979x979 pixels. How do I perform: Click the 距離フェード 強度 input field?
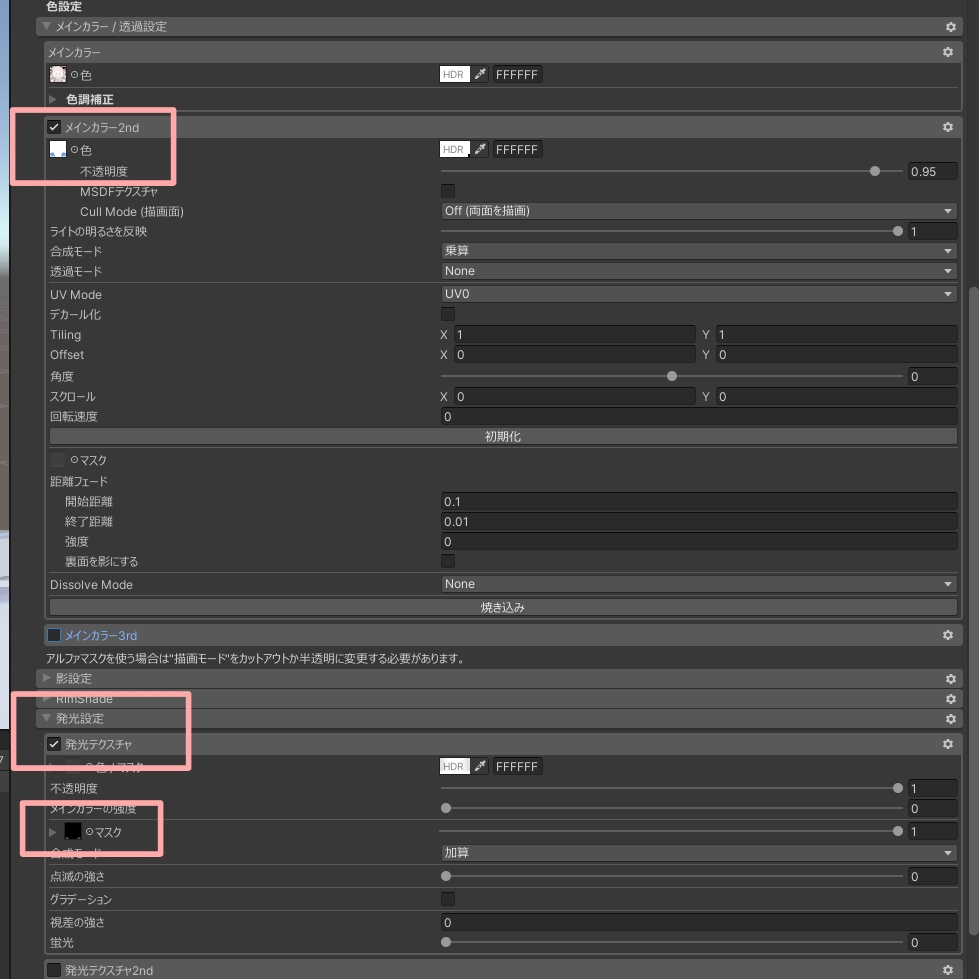699,541
